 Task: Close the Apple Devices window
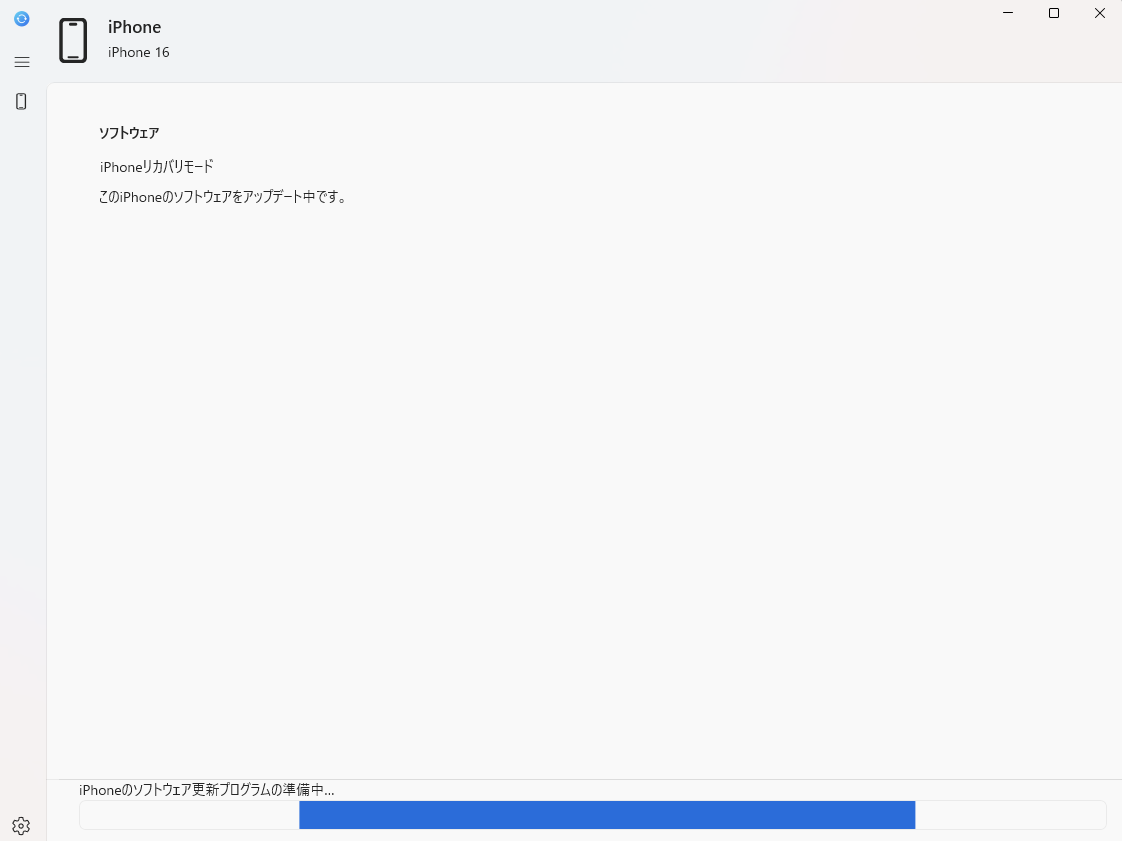(1100, 13)
